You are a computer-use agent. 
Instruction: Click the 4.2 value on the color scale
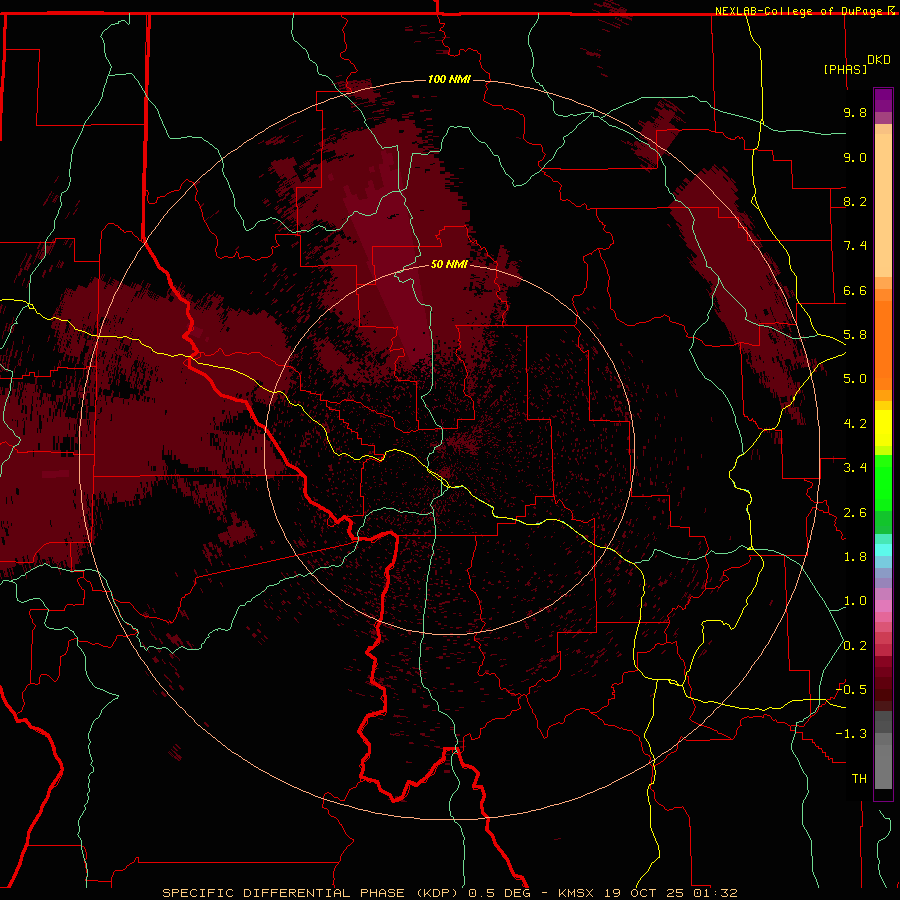pos(855,424)
